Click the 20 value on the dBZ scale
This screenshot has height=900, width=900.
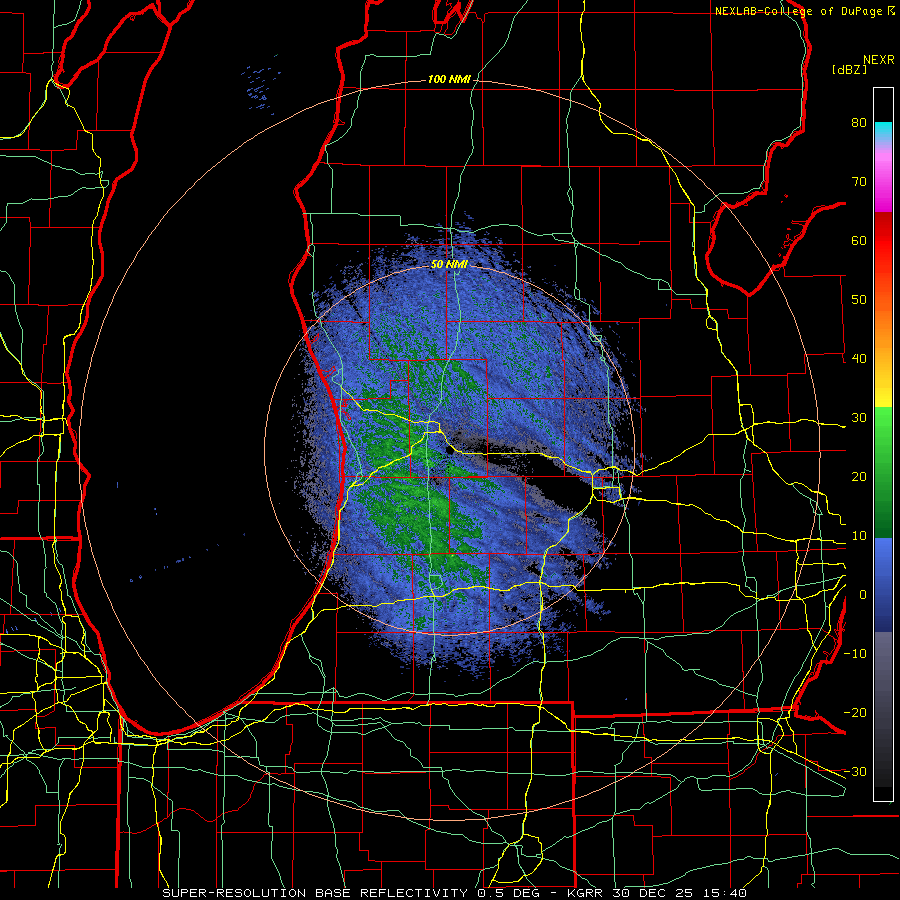coord(859,477)
